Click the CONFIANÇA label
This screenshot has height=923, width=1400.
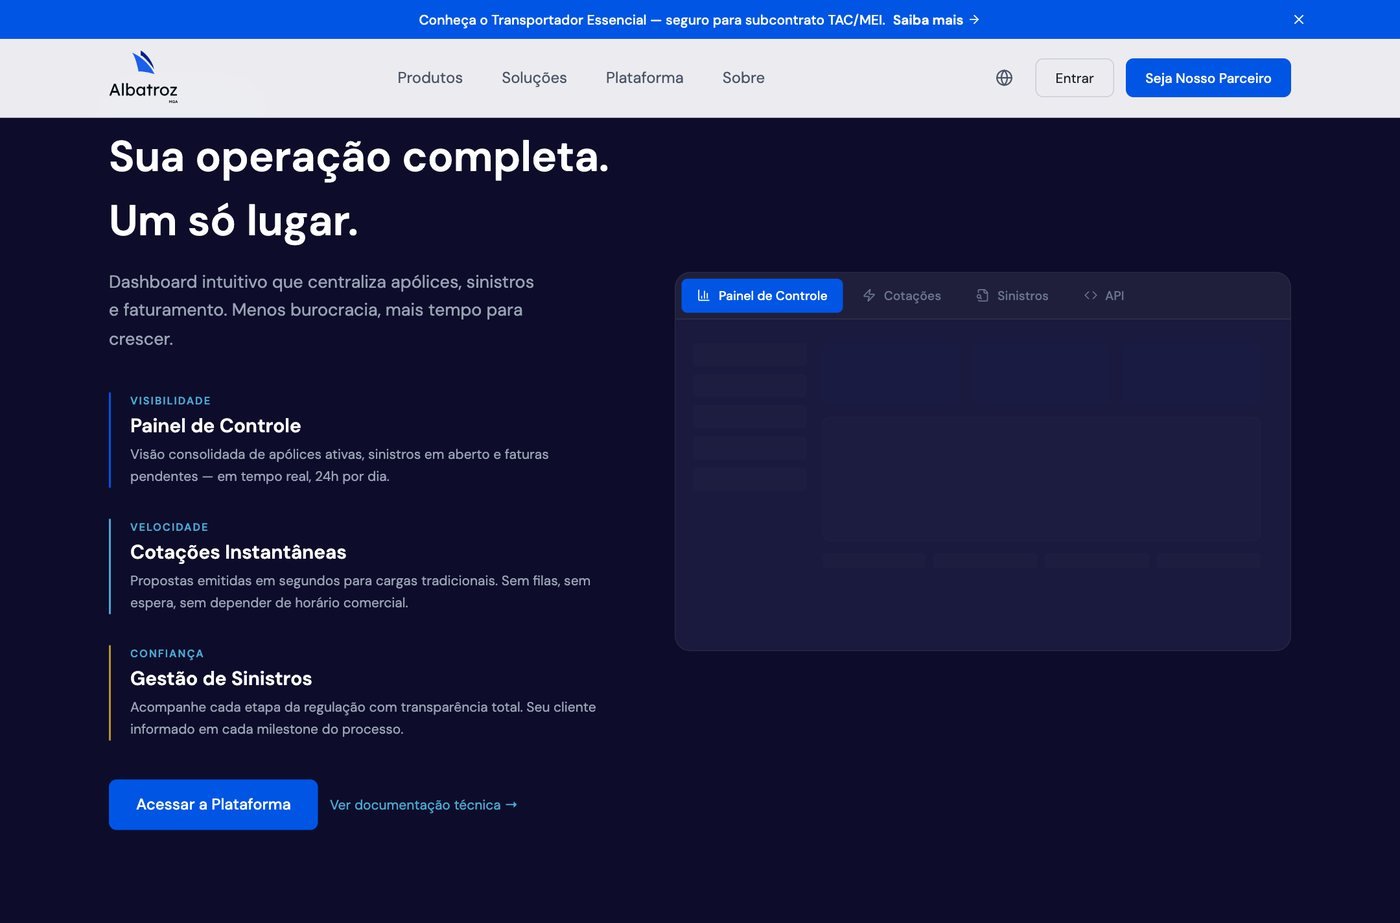pos(167,654)
